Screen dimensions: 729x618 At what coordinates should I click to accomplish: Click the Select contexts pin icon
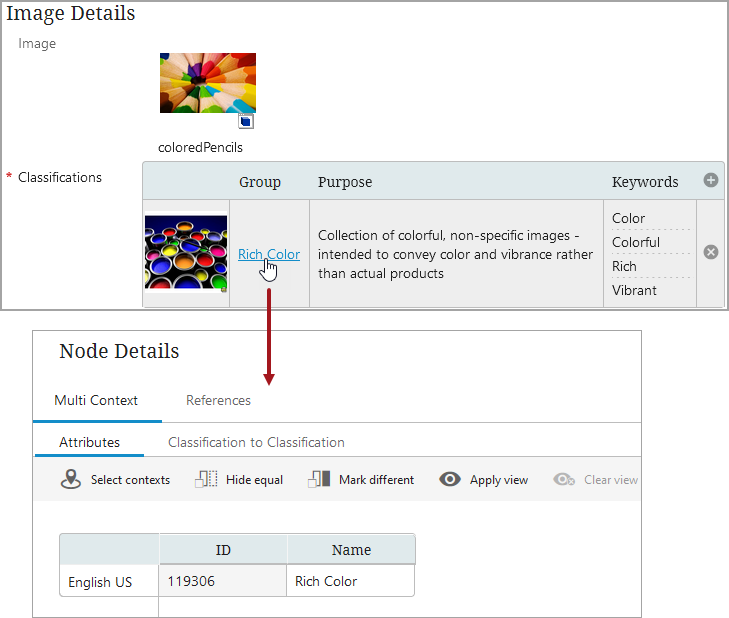tap(70, 479)
